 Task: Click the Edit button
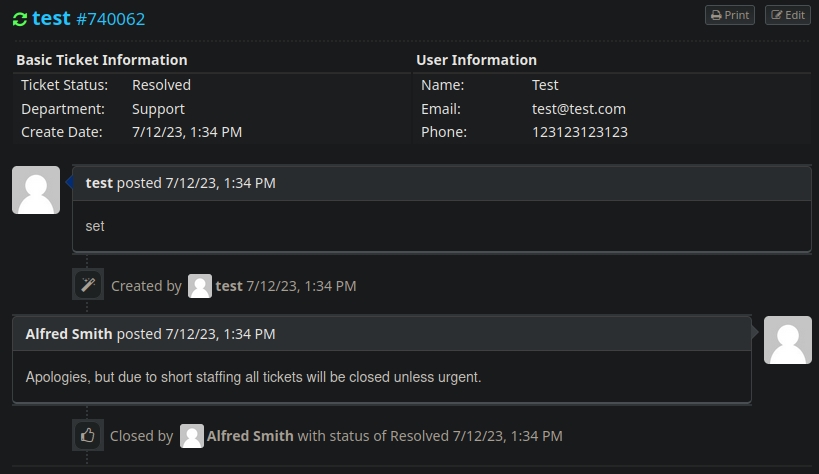point(788,15)
